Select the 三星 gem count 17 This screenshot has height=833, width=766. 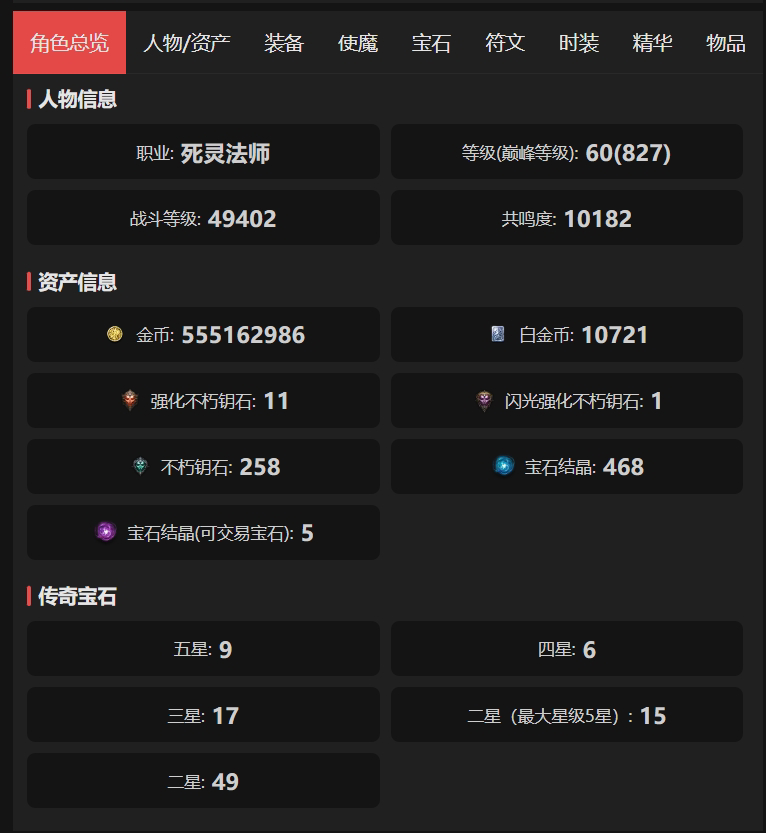coord(225,716)
